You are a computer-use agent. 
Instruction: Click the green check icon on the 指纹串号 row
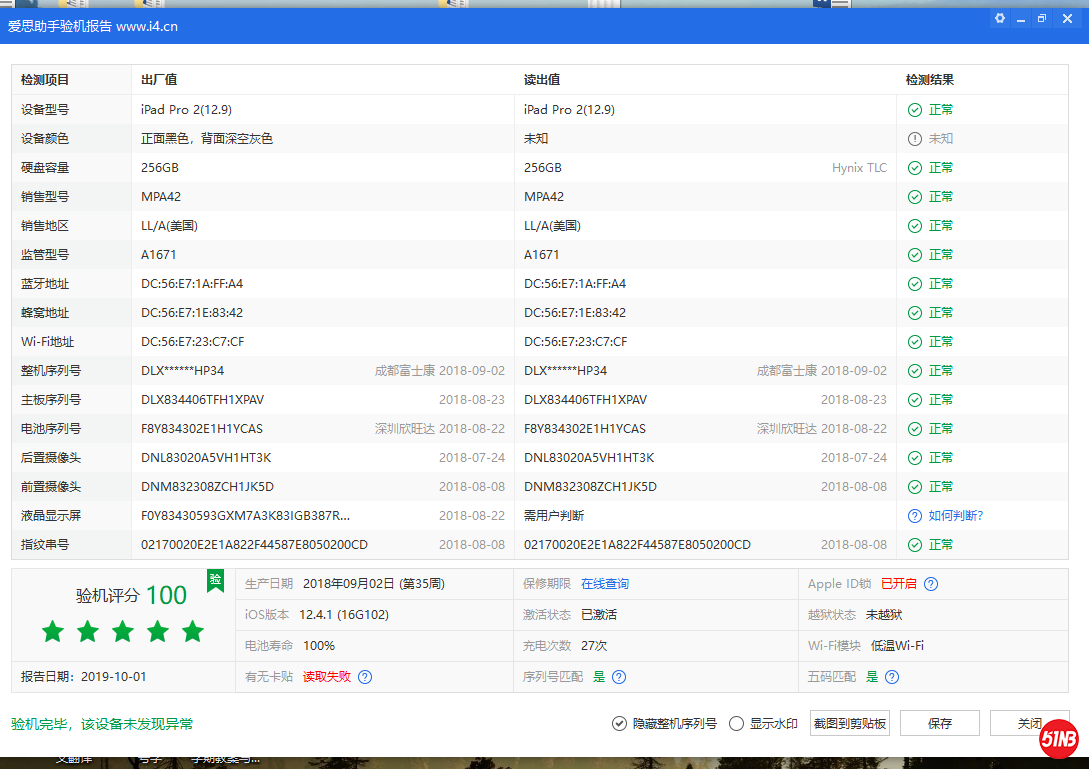pos(914,544)
